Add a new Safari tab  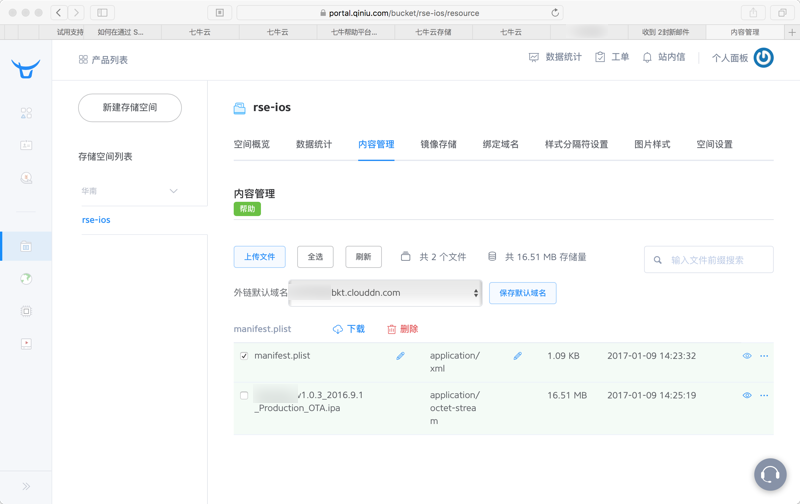tap(792, 32)
